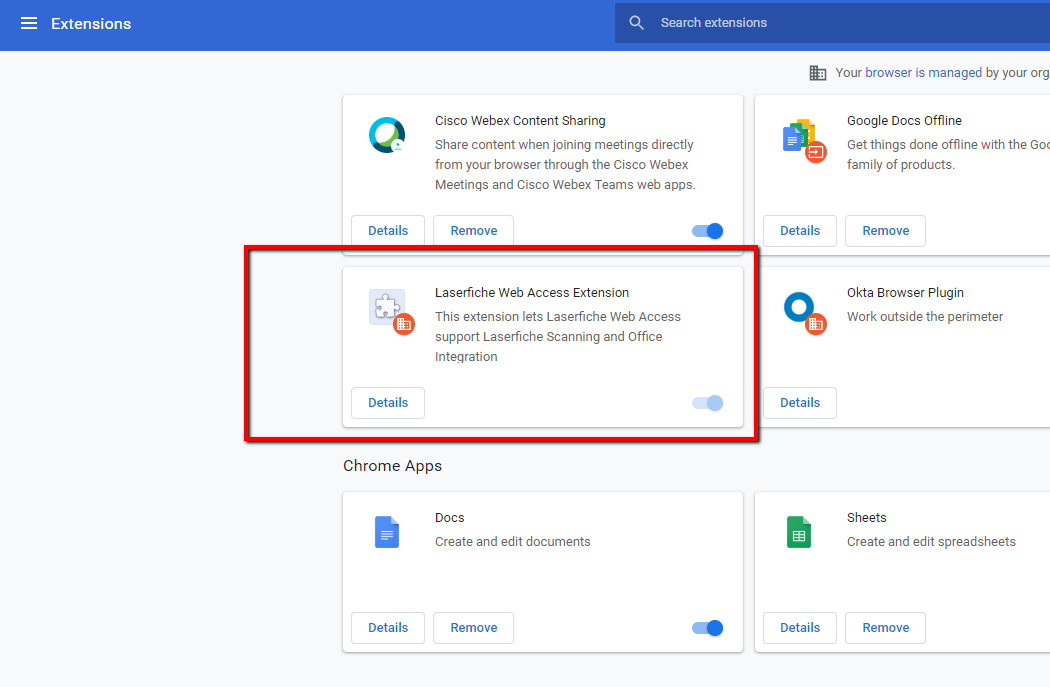The height and width of the screenshot is (687, 1050).
Task: Click the Google Docs Offline icon
Action: point(804,141)
